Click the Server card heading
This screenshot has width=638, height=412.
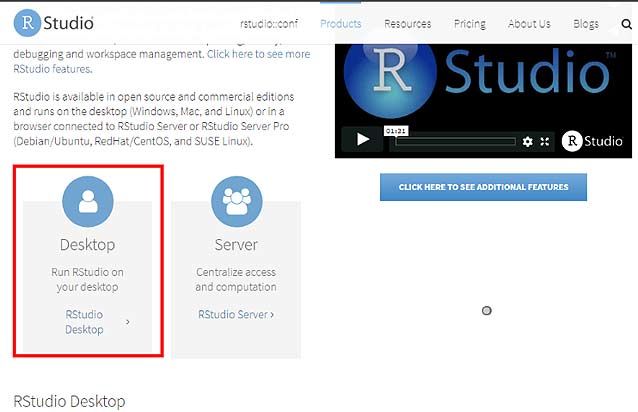236,244
